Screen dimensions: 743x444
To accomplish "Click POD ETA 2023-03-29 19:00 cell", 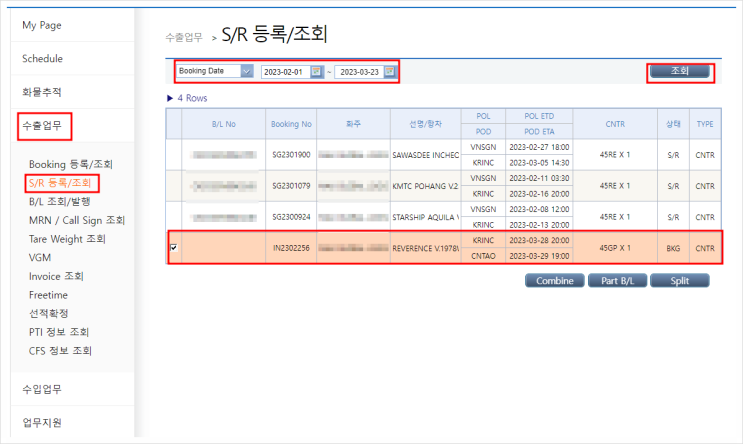I will [539, 256].
